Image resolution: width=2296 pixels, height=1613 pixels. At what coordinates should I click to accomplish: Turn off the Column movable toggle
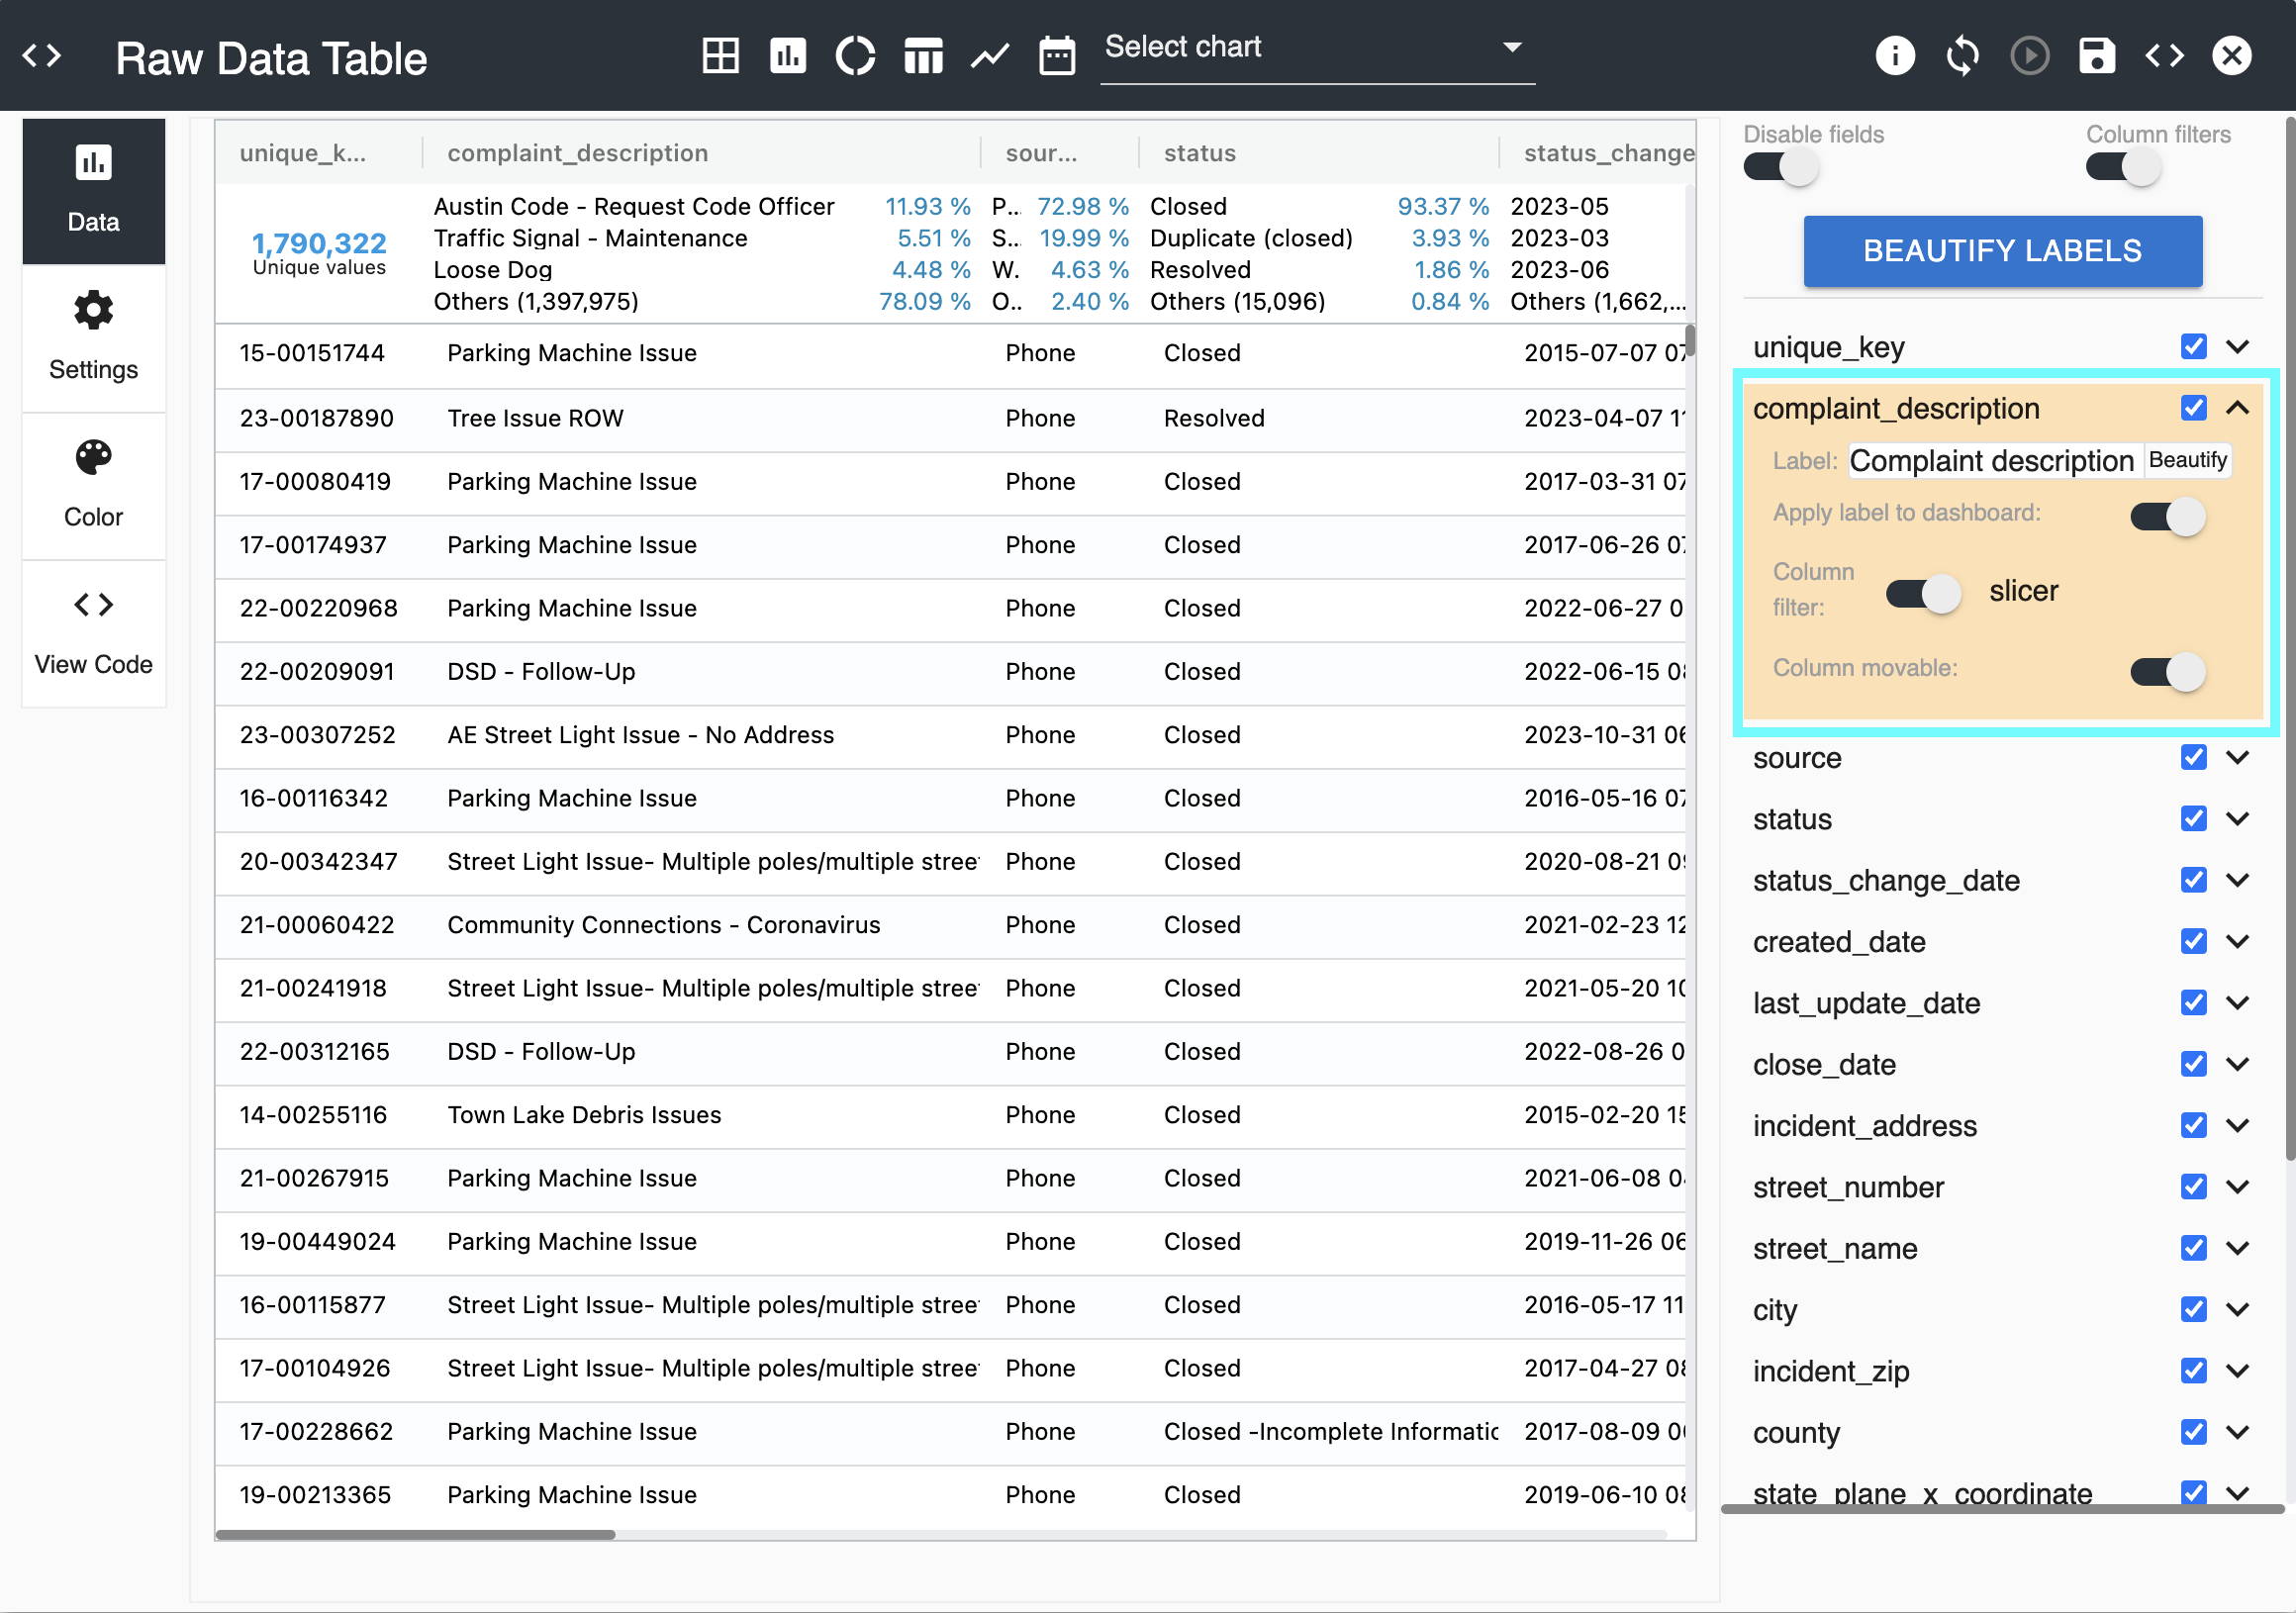point(2166,671)
